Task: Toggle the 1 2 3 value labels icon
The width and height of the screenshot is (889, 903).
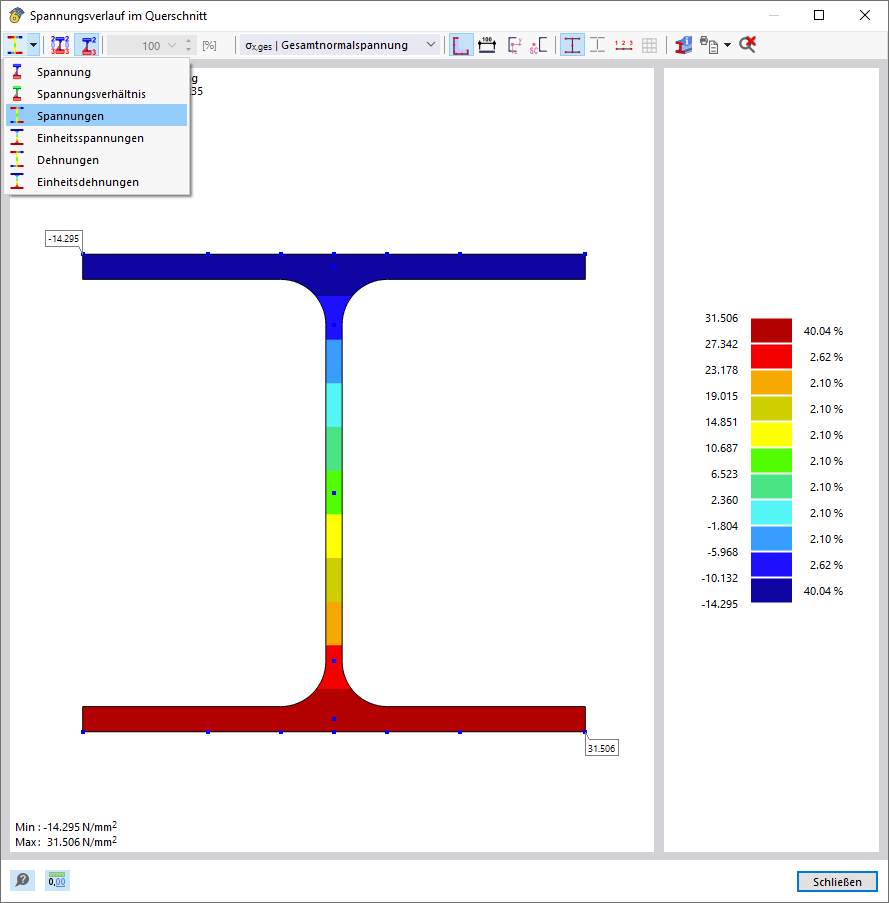Action: tap(624, 45)
